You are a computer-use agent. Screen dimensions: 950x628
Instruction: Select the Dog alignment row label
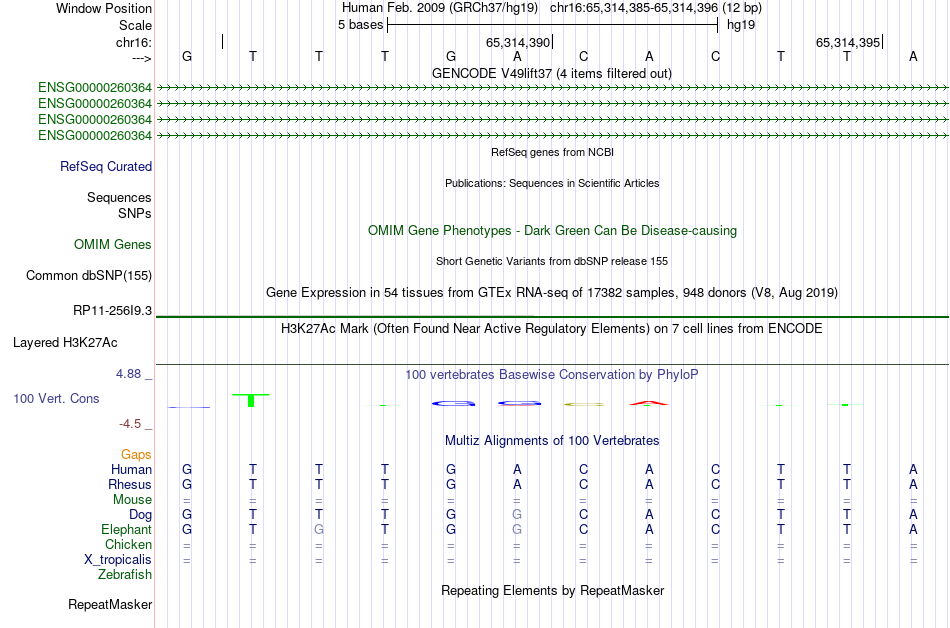click(x=140, y=515)
